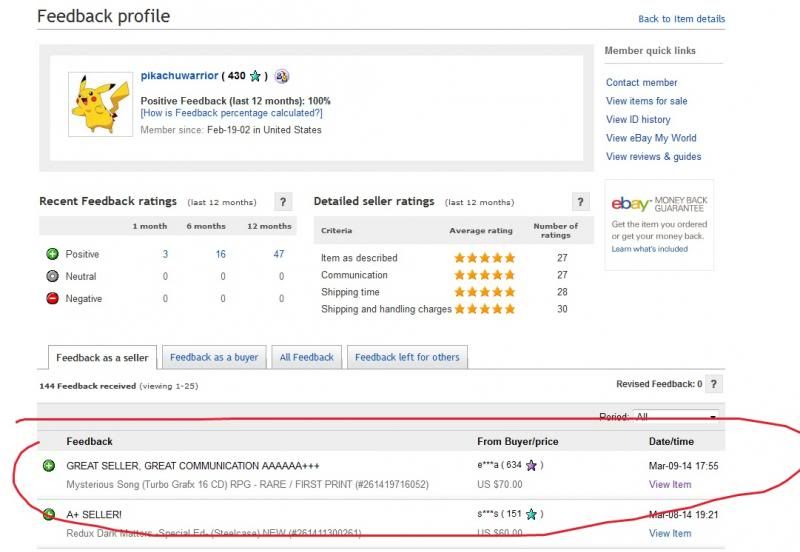Click the help question mark next to Revised Feedback
Viewport: 800px width, 552px height.
point(714,384)
